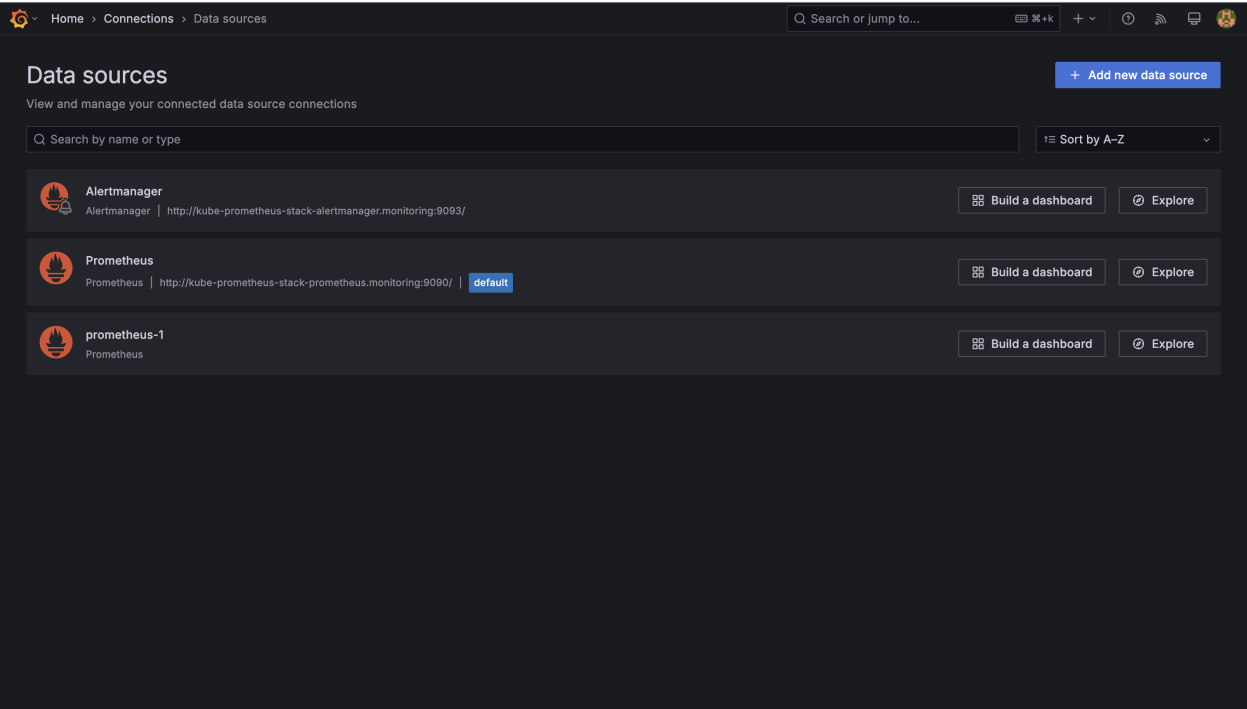Click the Data sources page heading
Viewport: 1247px width, 709px height.
tap(97, 75)
